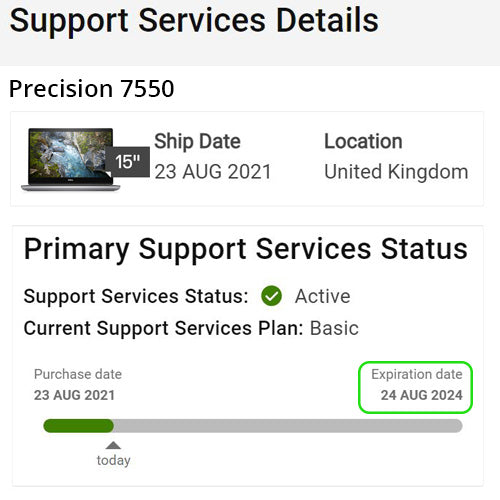The height and width of the screenshot is (500, 500).
Task: Select the 23 AUG 2021 purchase date value
Action: pyautogui.click(x=74, y=395)
